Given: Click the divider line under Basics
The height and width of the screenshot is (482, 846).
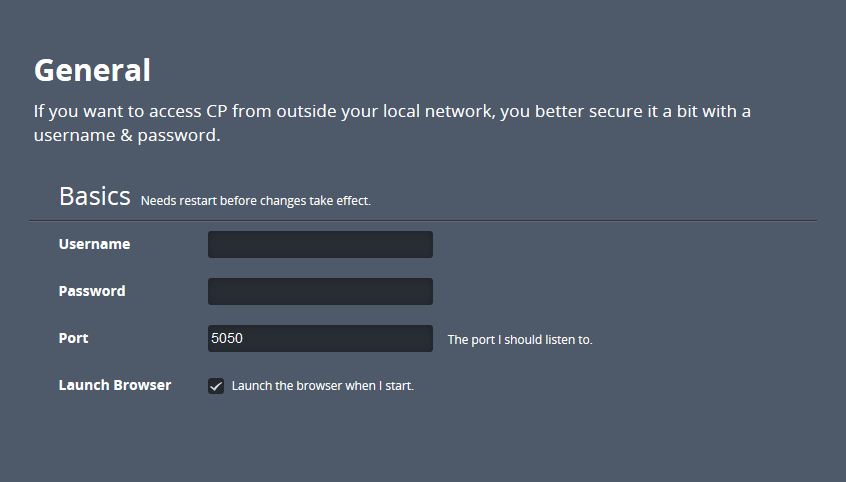Looking at the screenshot, I should coord(423,220).
